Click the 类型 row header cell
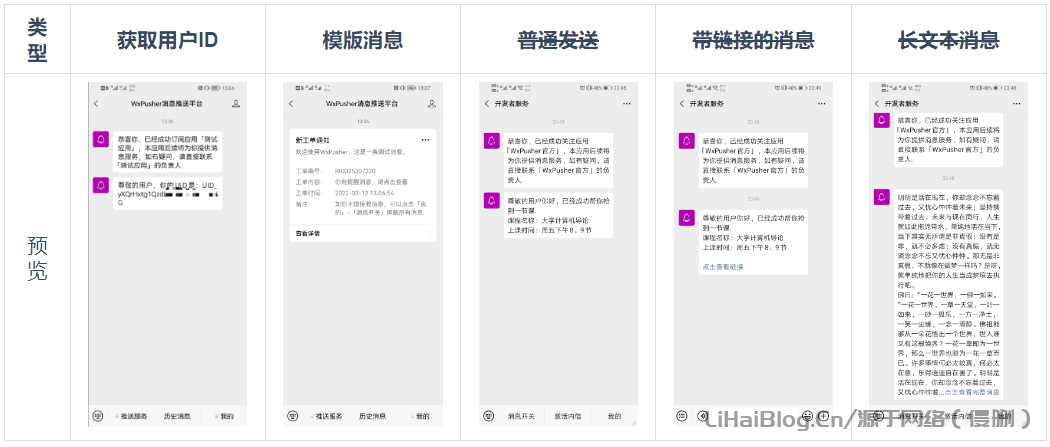 [x=38, y=39]
